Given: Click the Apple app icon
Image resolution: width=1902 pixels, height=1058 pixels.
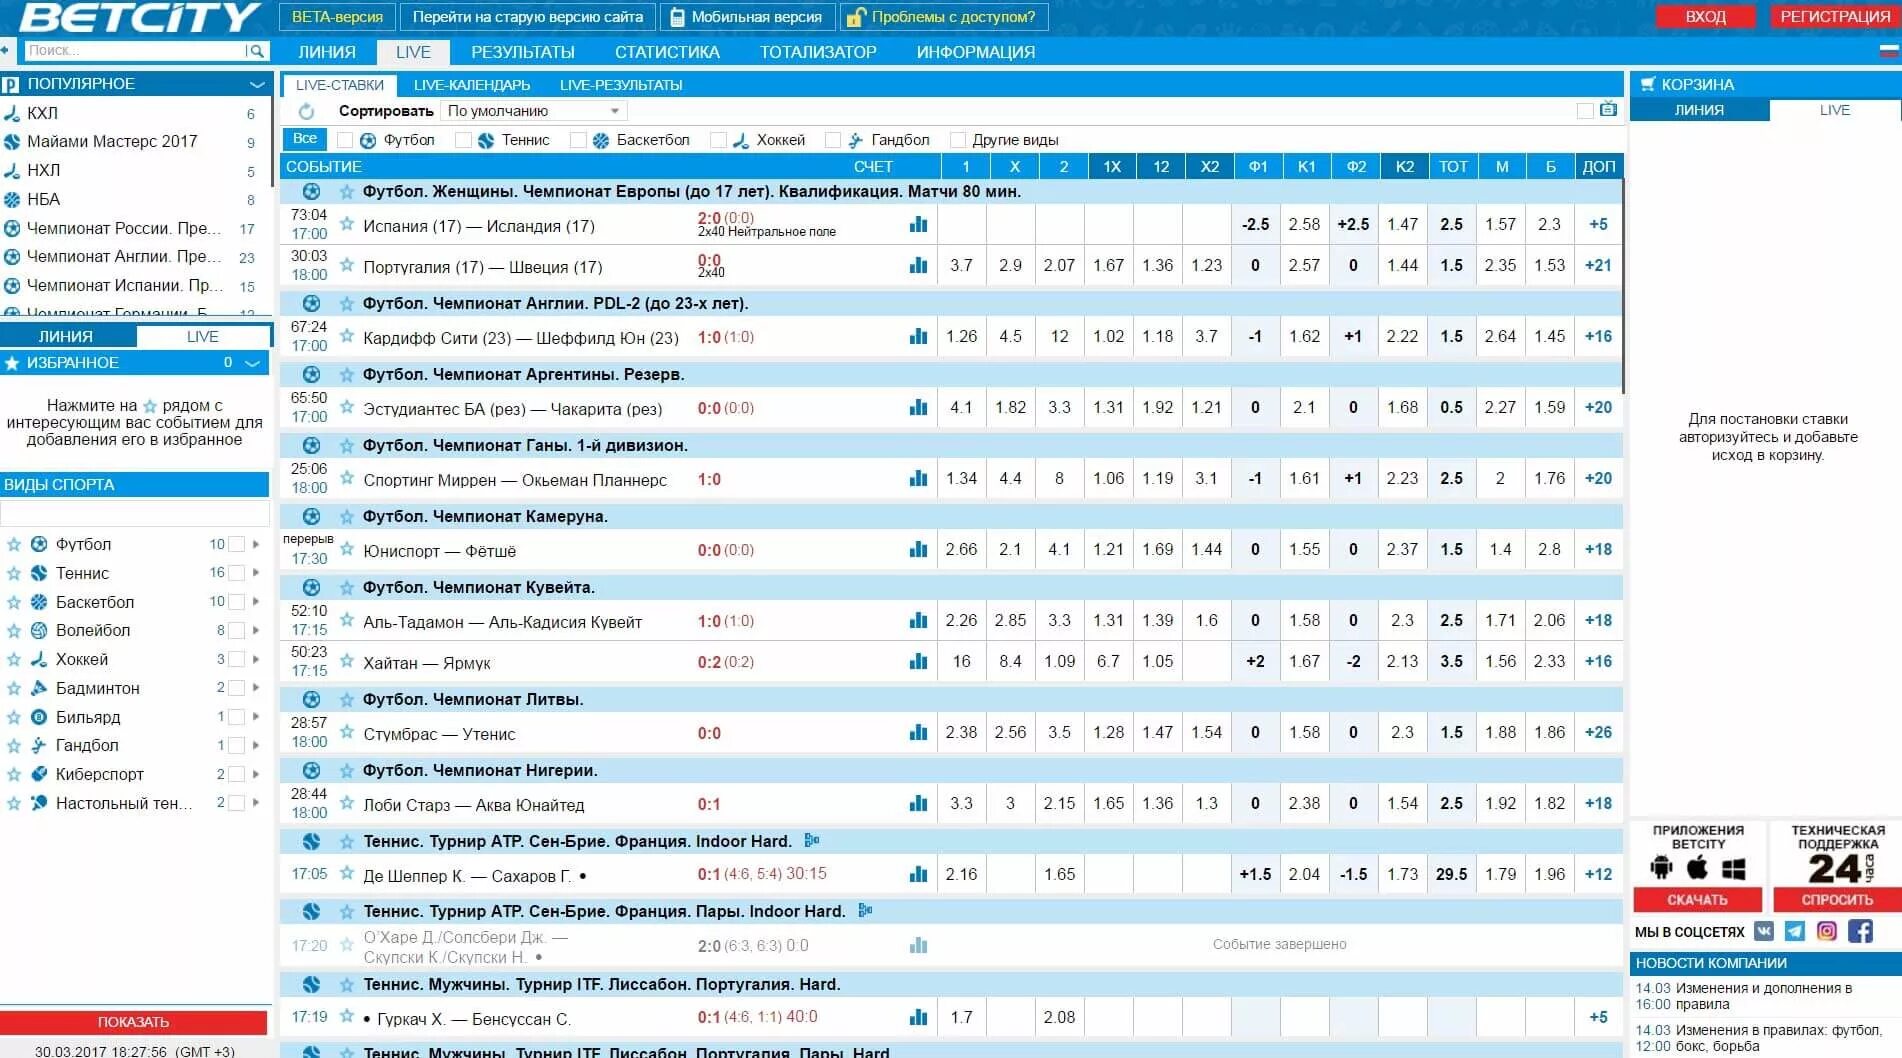Looking at the screenshot, I should pyautogui.click(x=1698, y=867).
